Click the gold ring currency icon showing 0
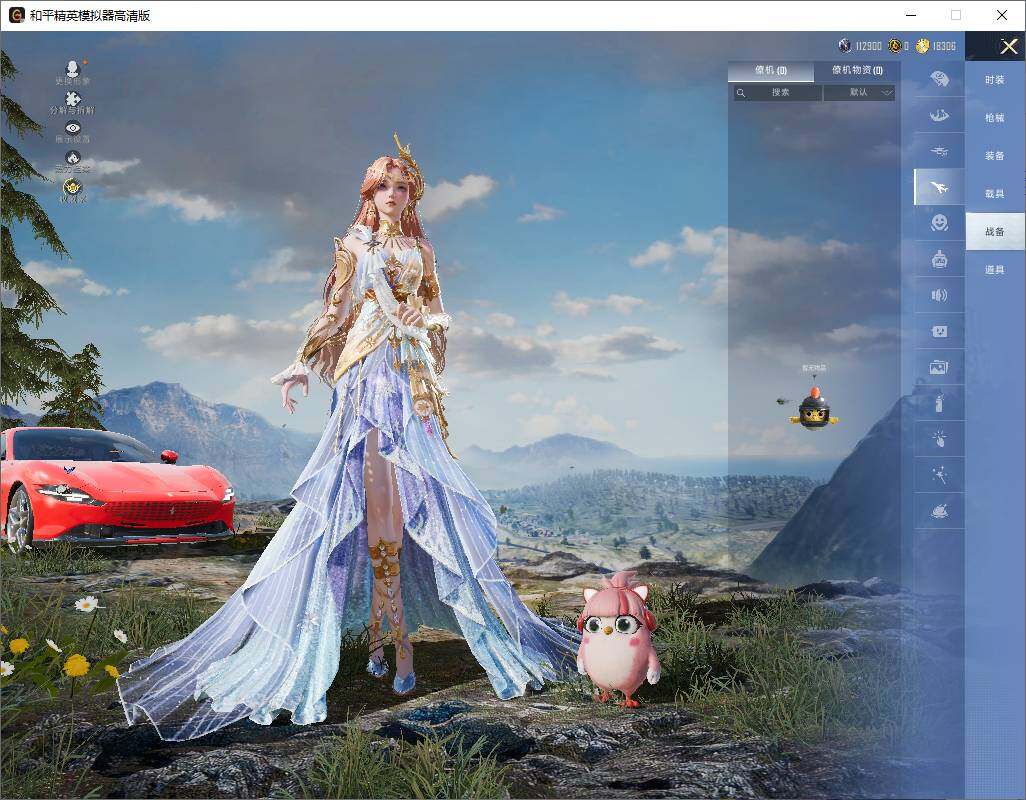 pos(894,46)
